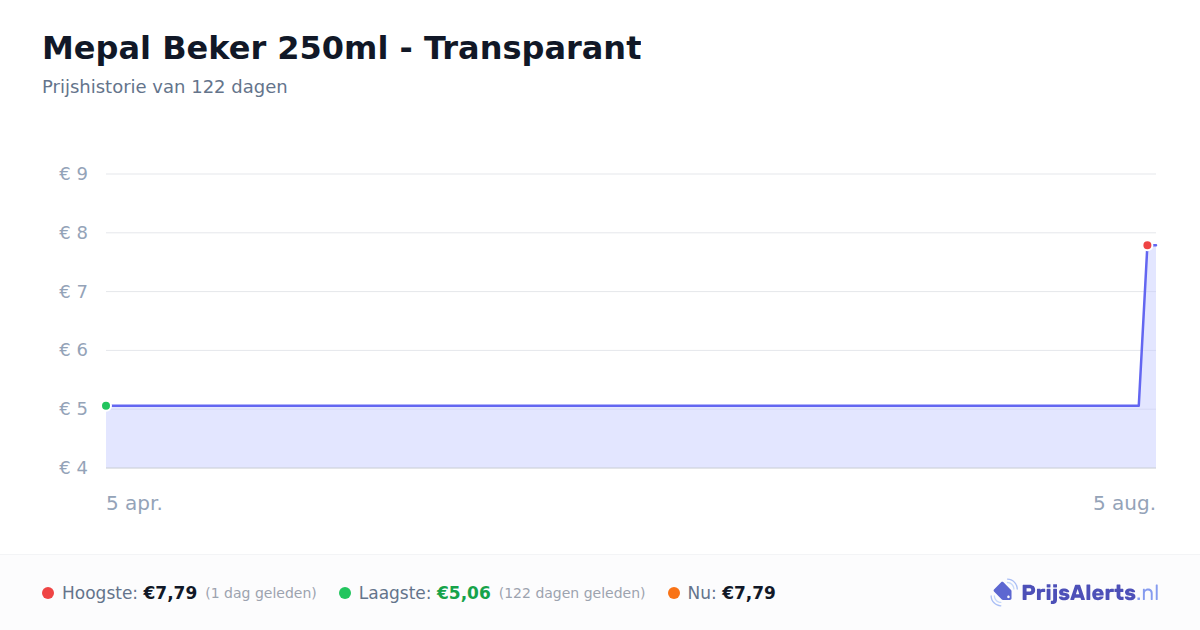Click the flat blue price line
Viewport: 1200px width, 630px height.
622,406
